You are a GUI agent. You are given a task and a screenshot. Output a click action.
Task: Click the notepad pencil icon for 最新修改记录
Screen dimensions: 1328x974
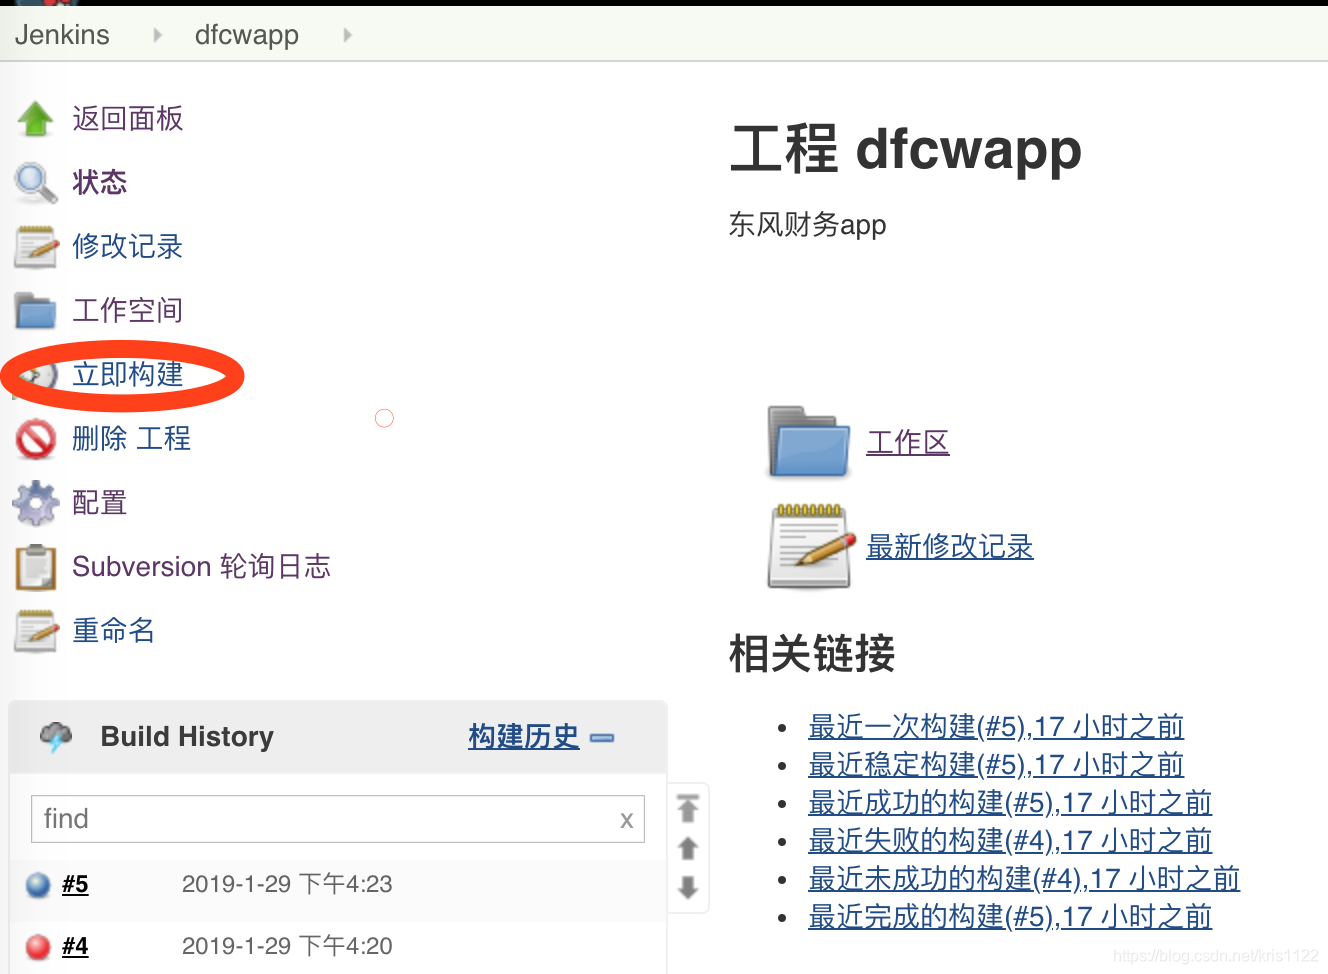pos(811,546)
